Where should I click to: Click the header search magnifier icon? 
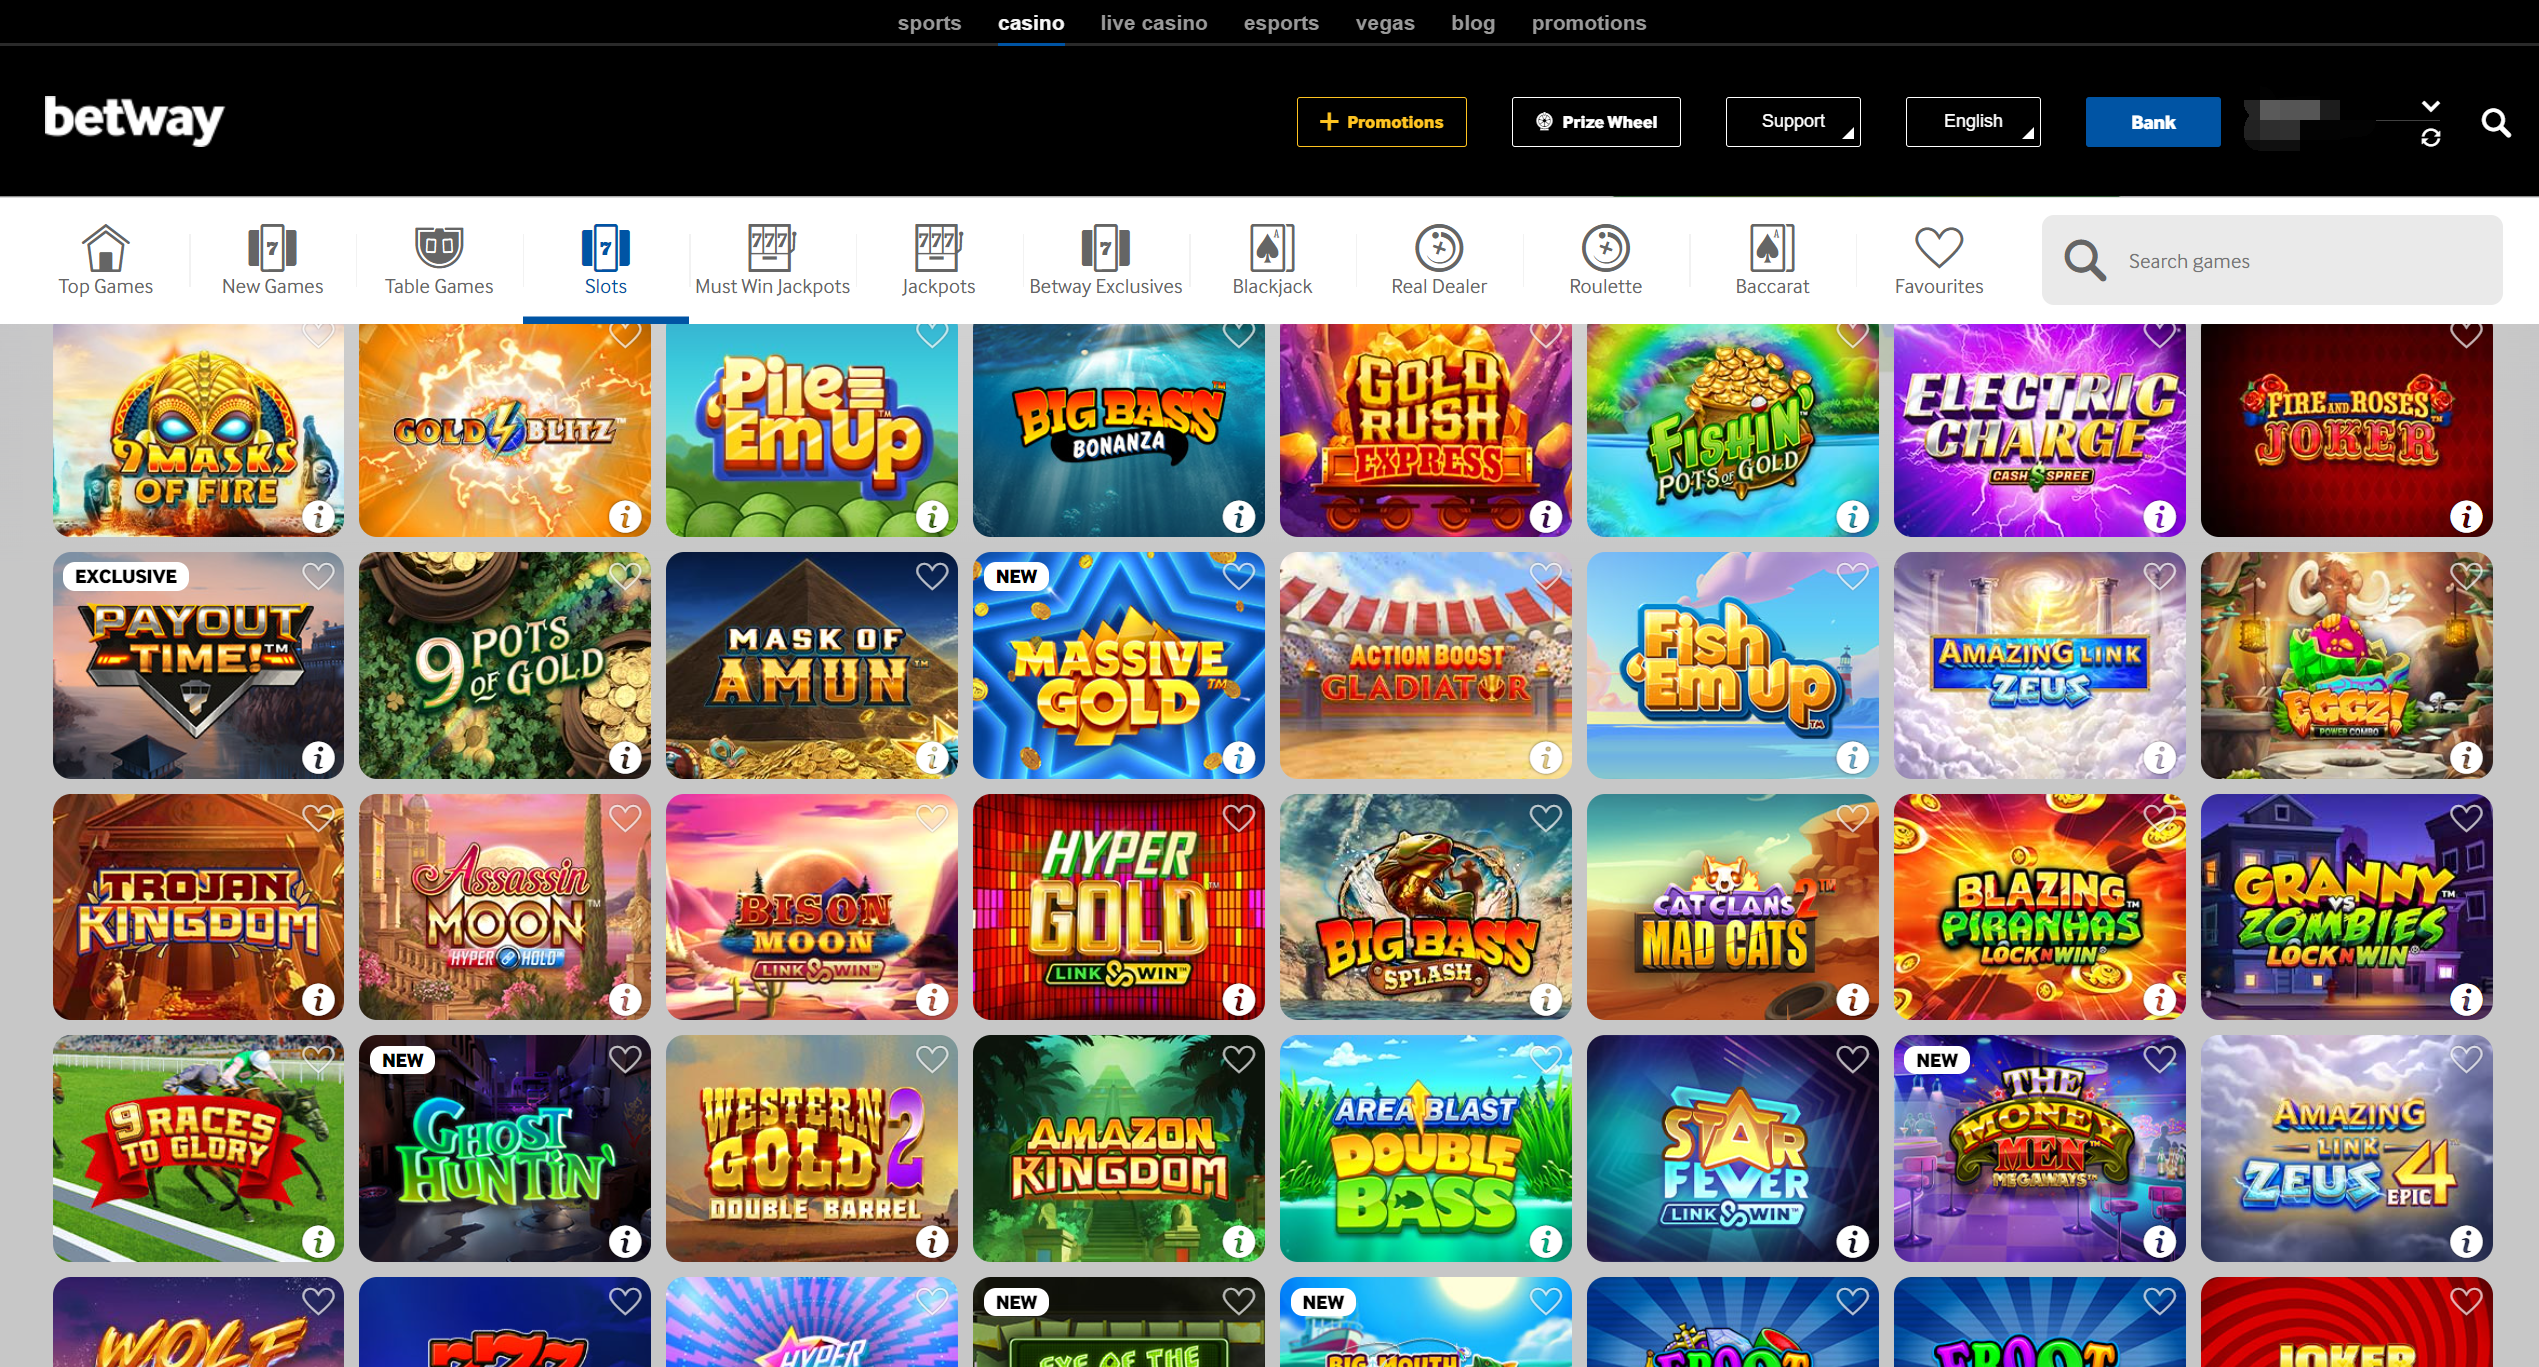click(2496, 122)
